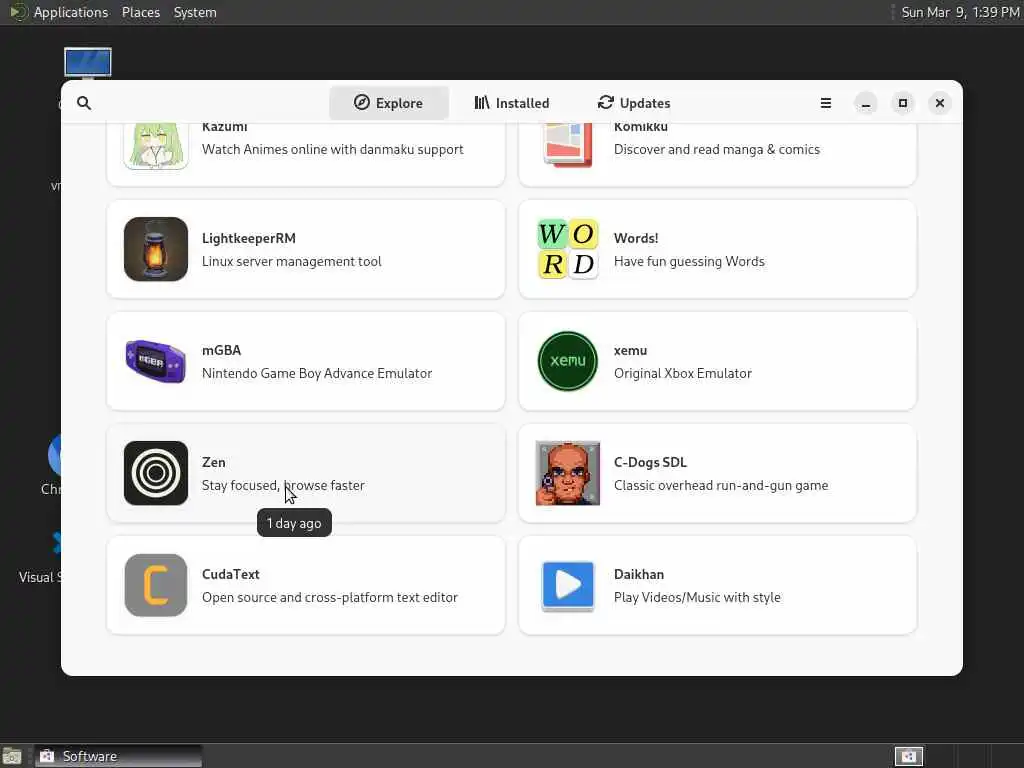Select the 'Have fun guessing Words' description
1024x768 pixels.
point(689,261)
